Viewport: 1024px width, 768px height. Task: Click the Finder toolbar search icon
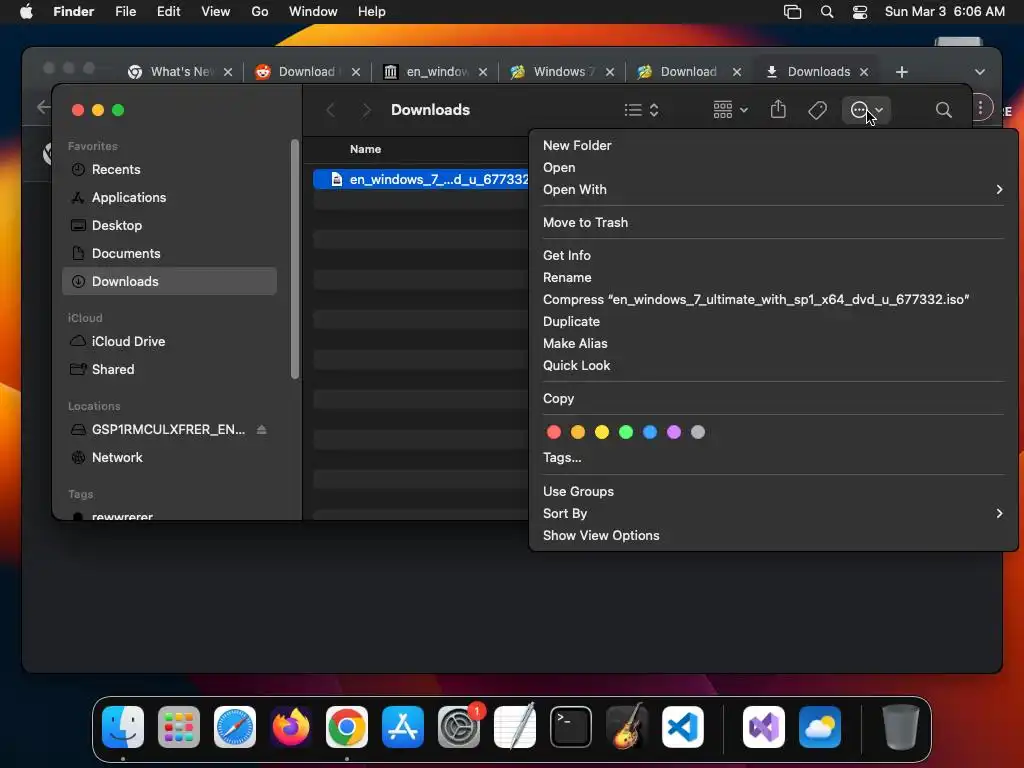point(943,110)
